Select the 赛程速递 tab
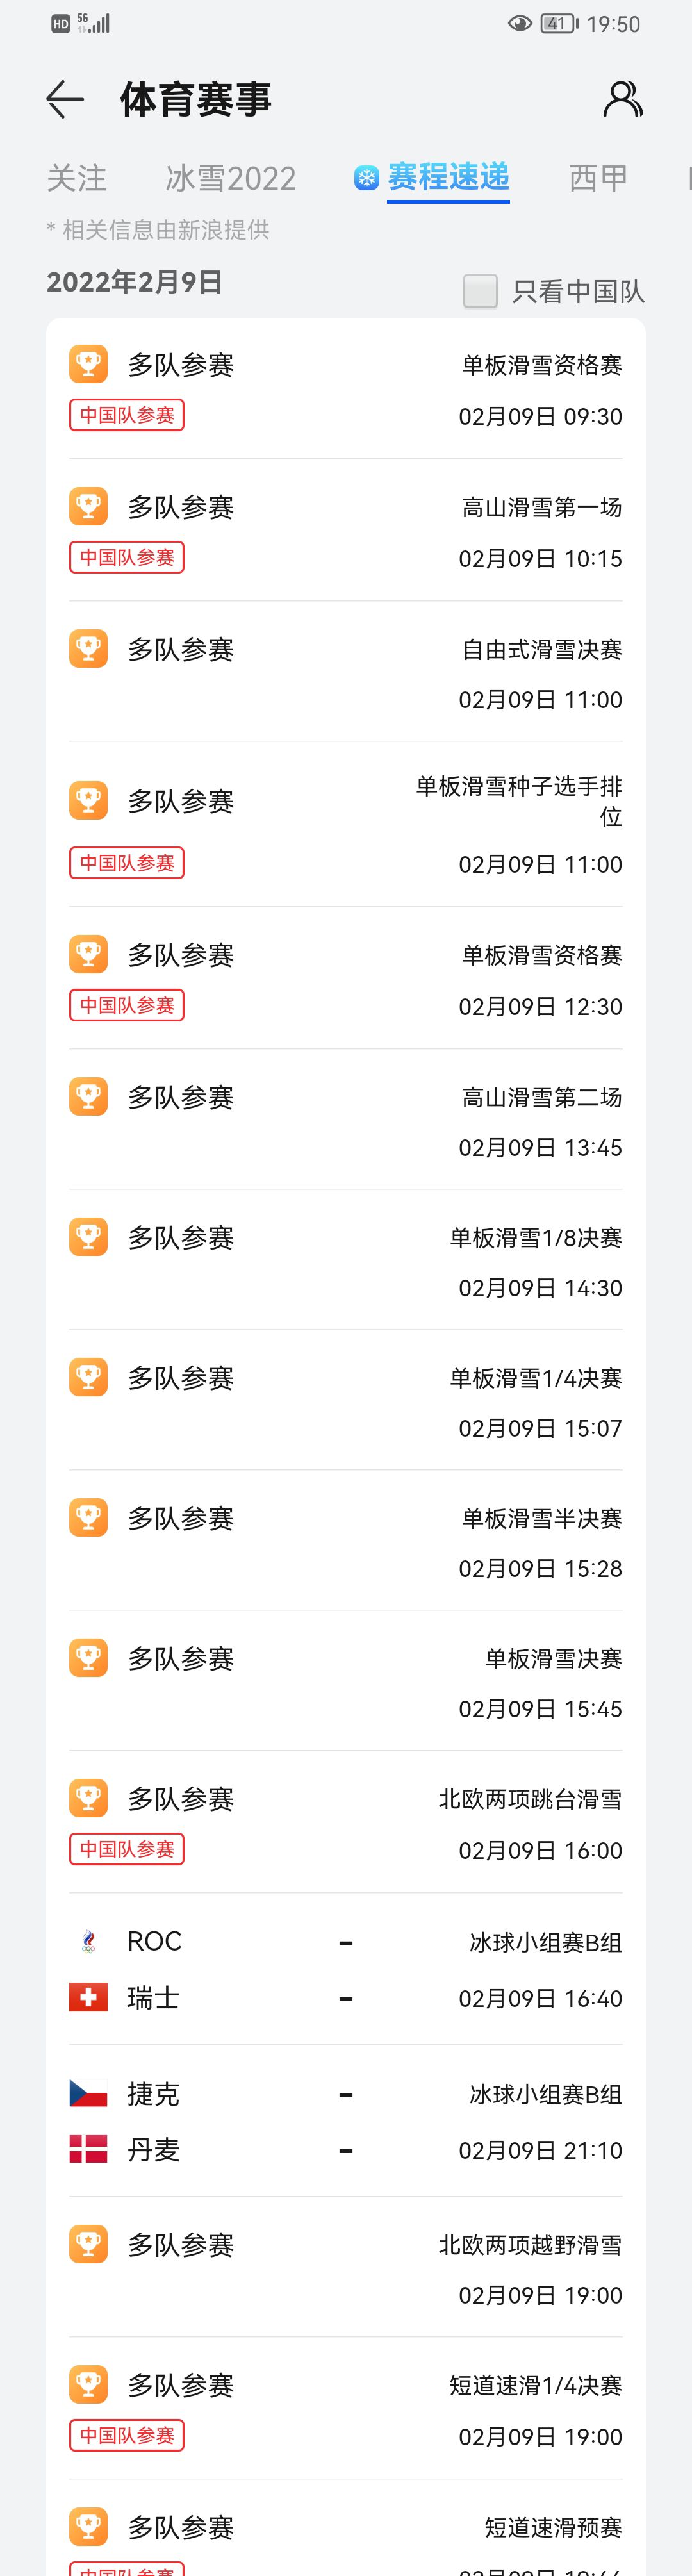 tap(448, 177)
